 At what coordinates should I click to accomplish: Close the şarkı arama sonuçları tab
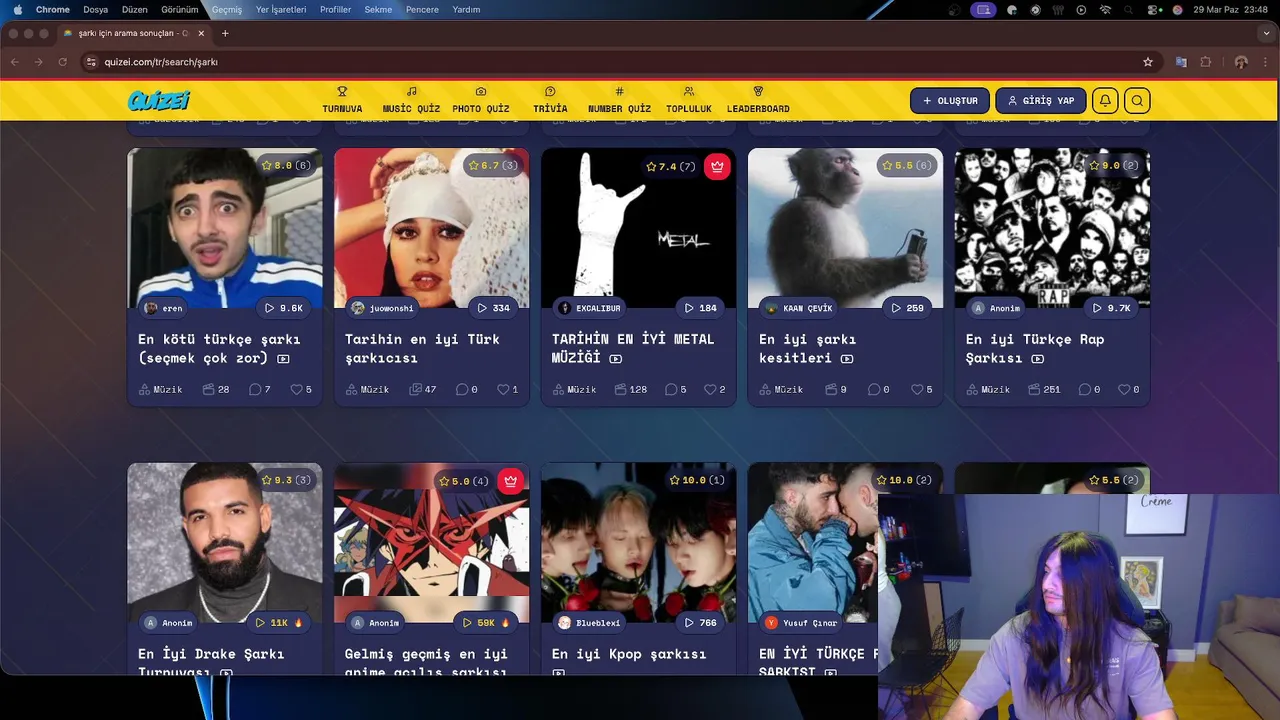tap(201, 33)
